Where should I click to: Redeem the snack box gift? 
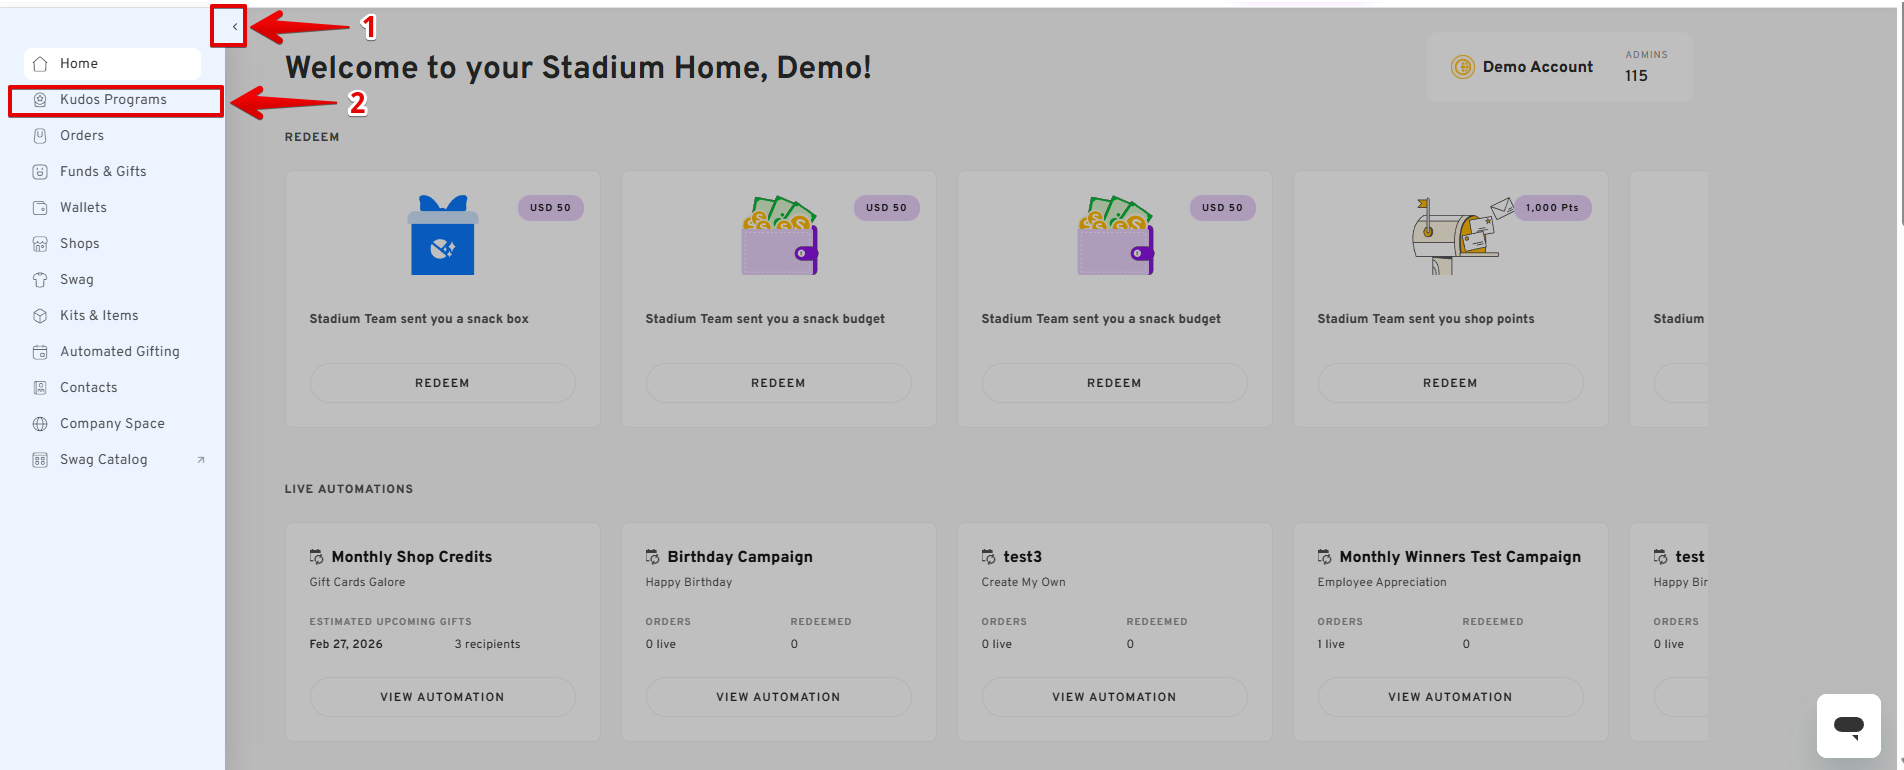tap(442, 383)
